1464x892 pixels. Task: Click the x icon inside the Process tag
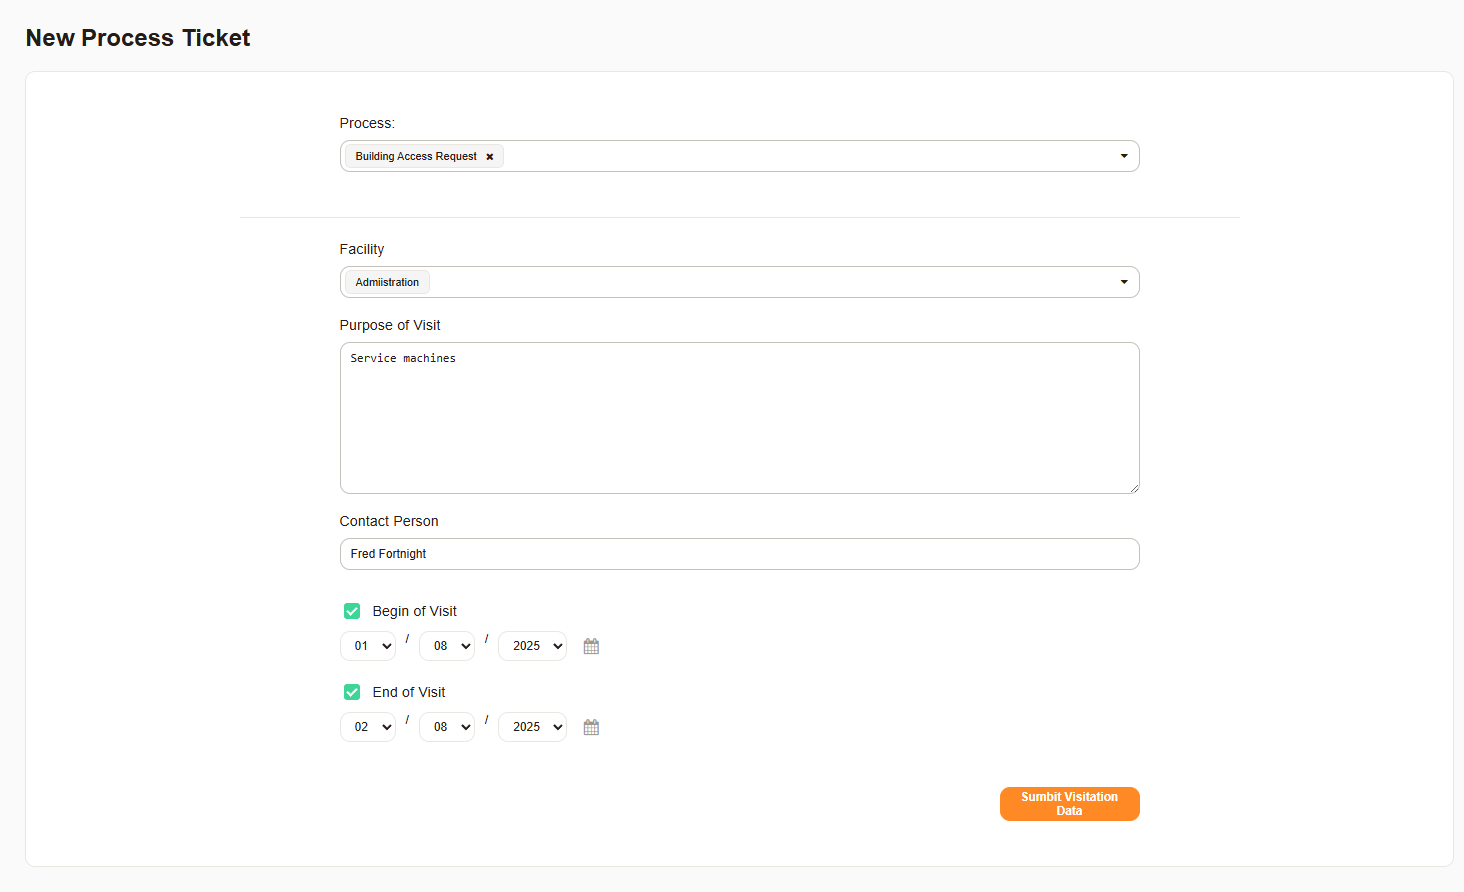click(x=490, y=156)
